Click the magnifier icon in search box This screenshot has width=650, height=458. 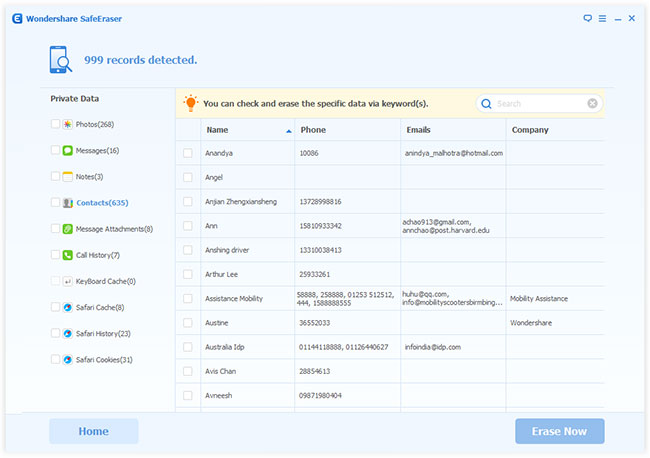click(486, 104)
